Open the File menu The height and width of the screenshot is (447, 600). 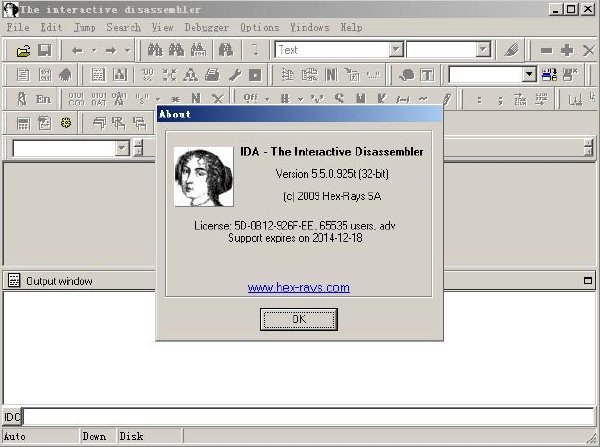pyautogui.click(x=18, y=28)
